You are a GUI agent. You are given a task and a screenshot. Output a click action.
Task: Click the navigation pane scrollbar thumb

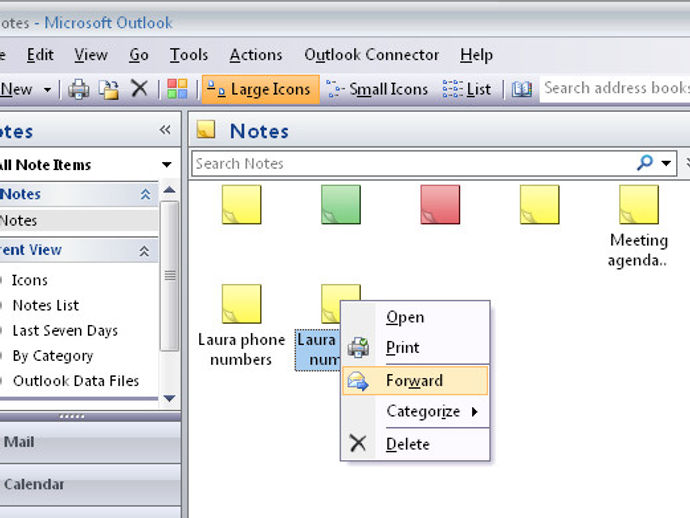[170, 276]
